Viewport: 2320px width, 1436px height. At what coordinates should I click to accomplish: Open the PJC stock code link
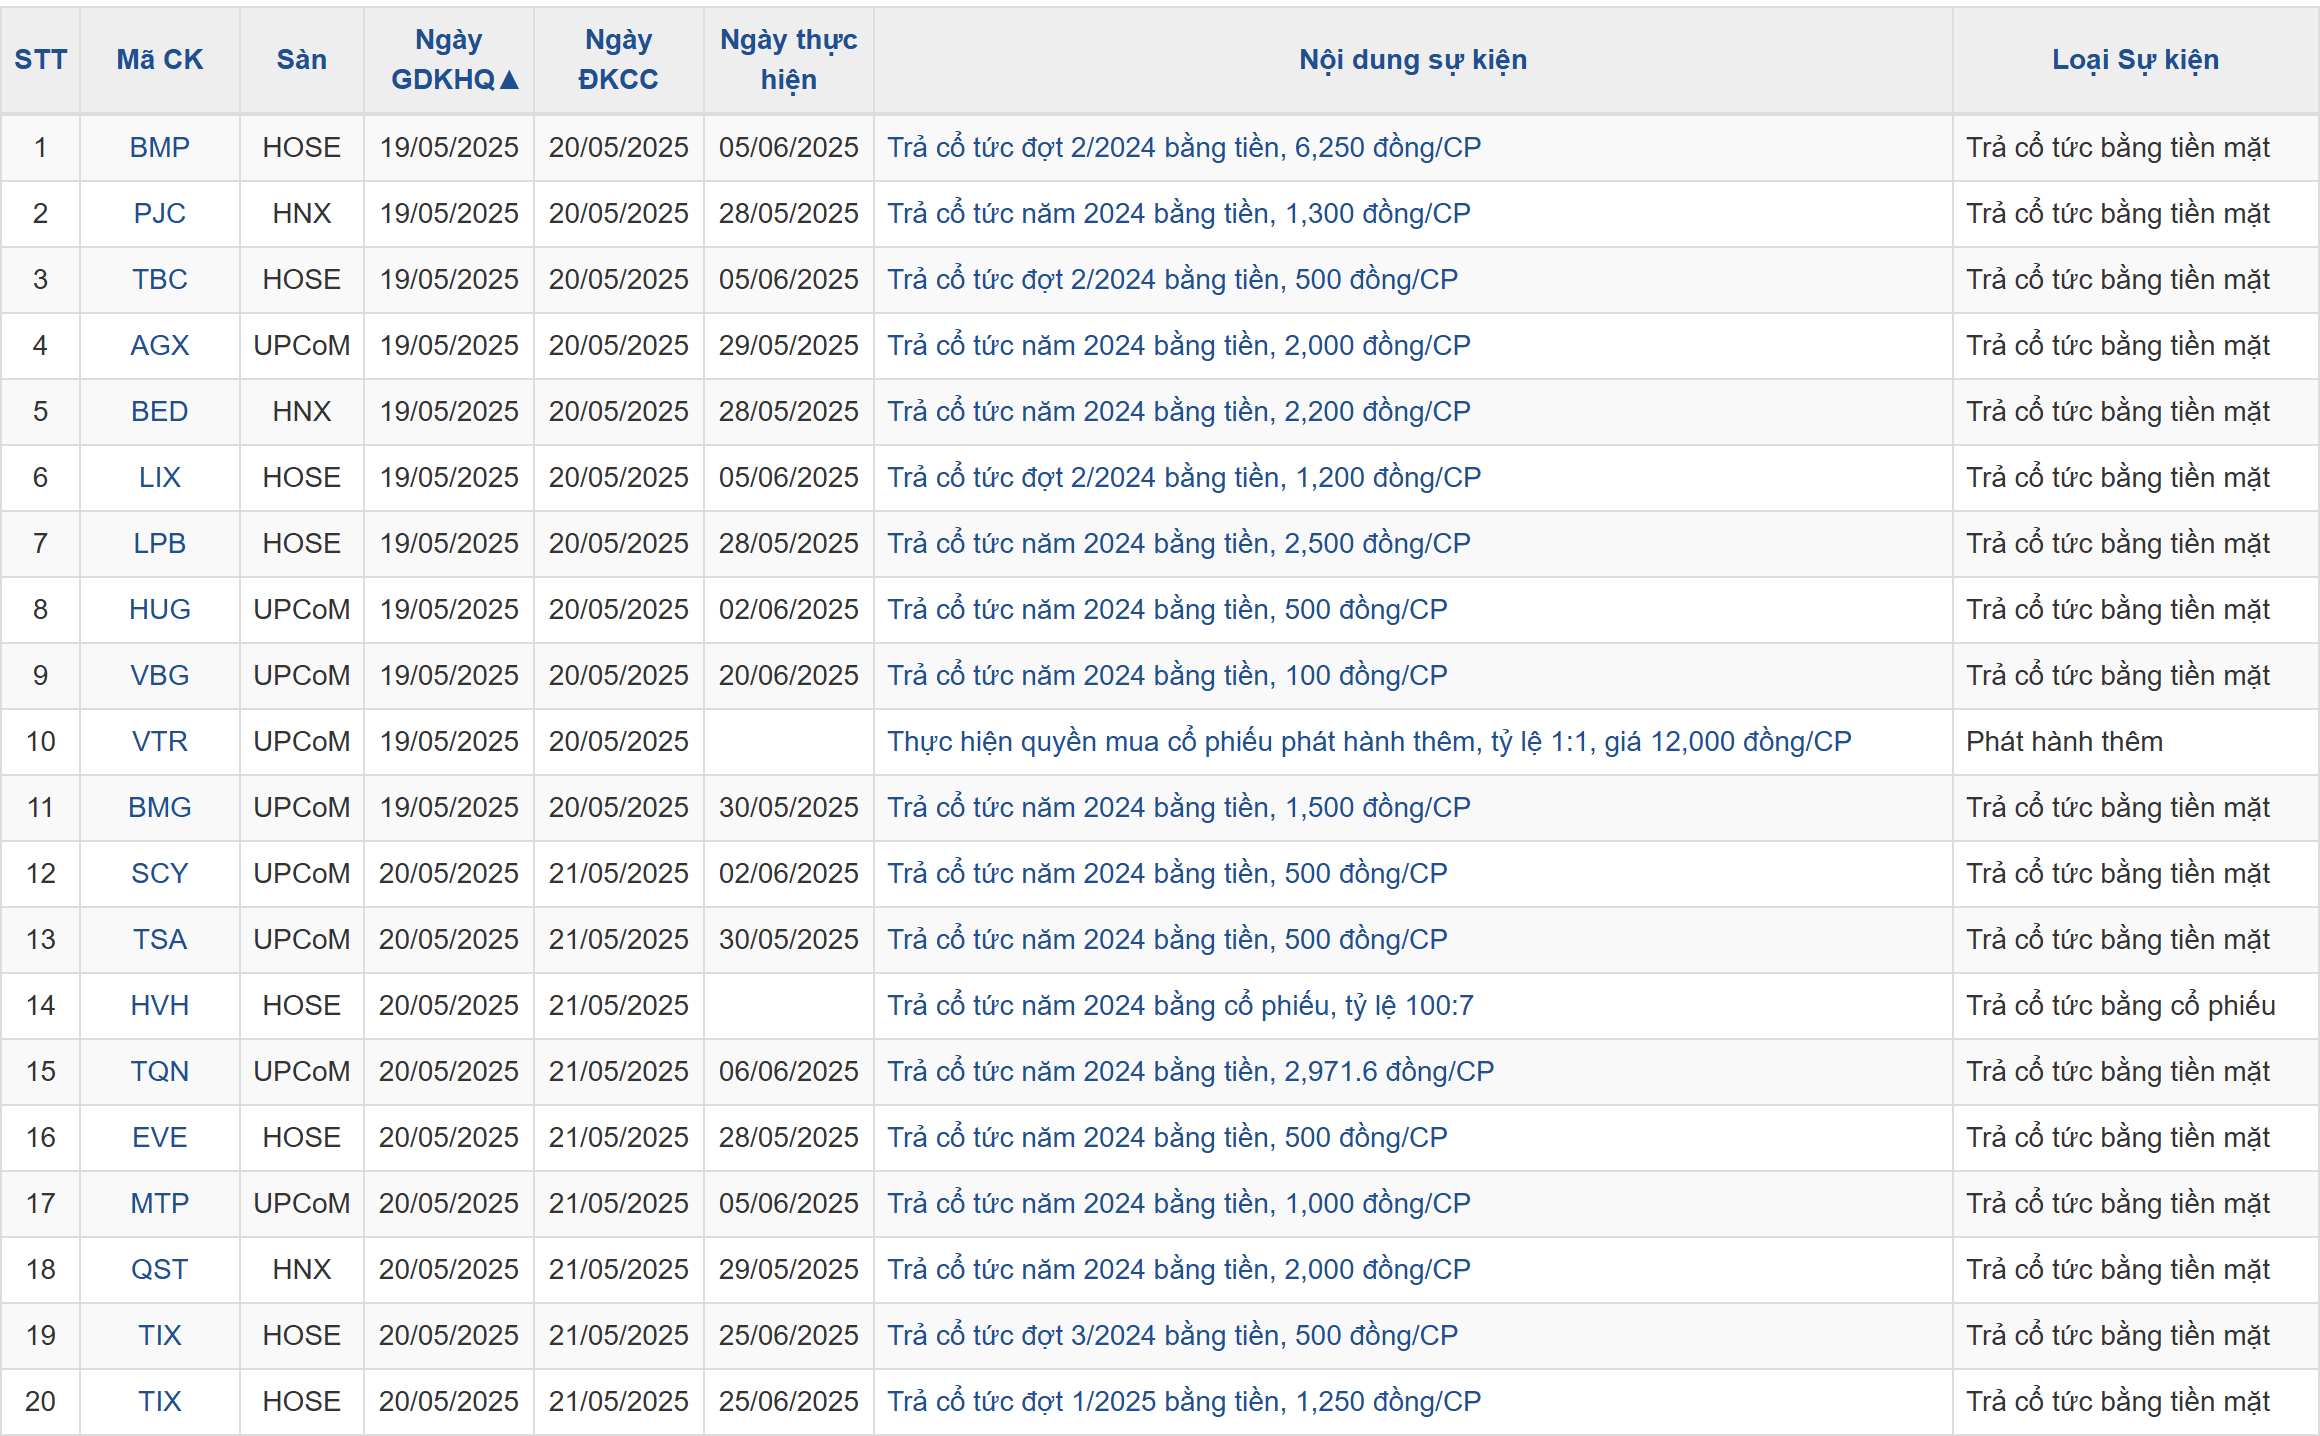[x=160, y=213]
